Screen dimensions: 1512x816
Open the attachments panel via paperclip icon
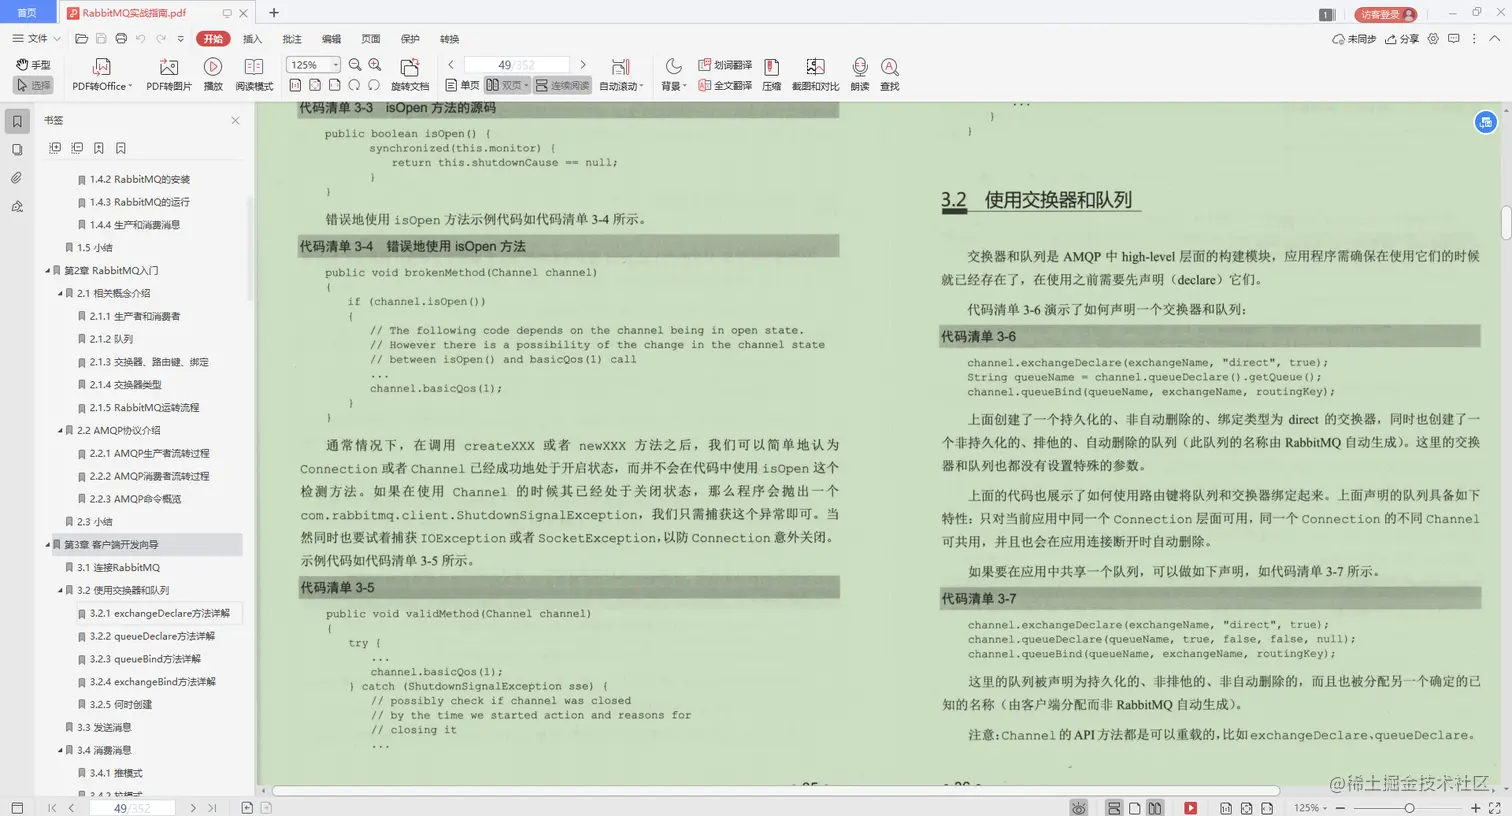15,179
